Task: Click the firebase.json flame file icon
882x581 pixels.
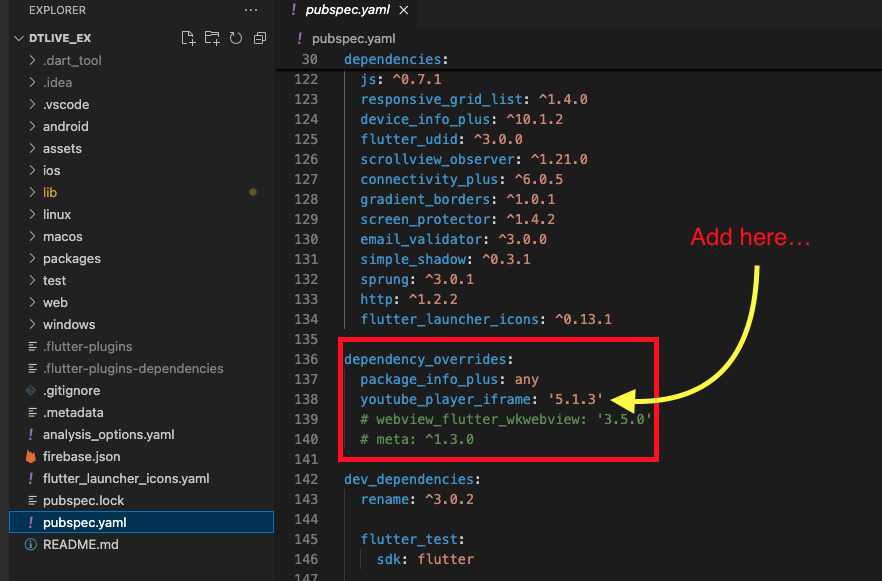Action: [31, 456]
